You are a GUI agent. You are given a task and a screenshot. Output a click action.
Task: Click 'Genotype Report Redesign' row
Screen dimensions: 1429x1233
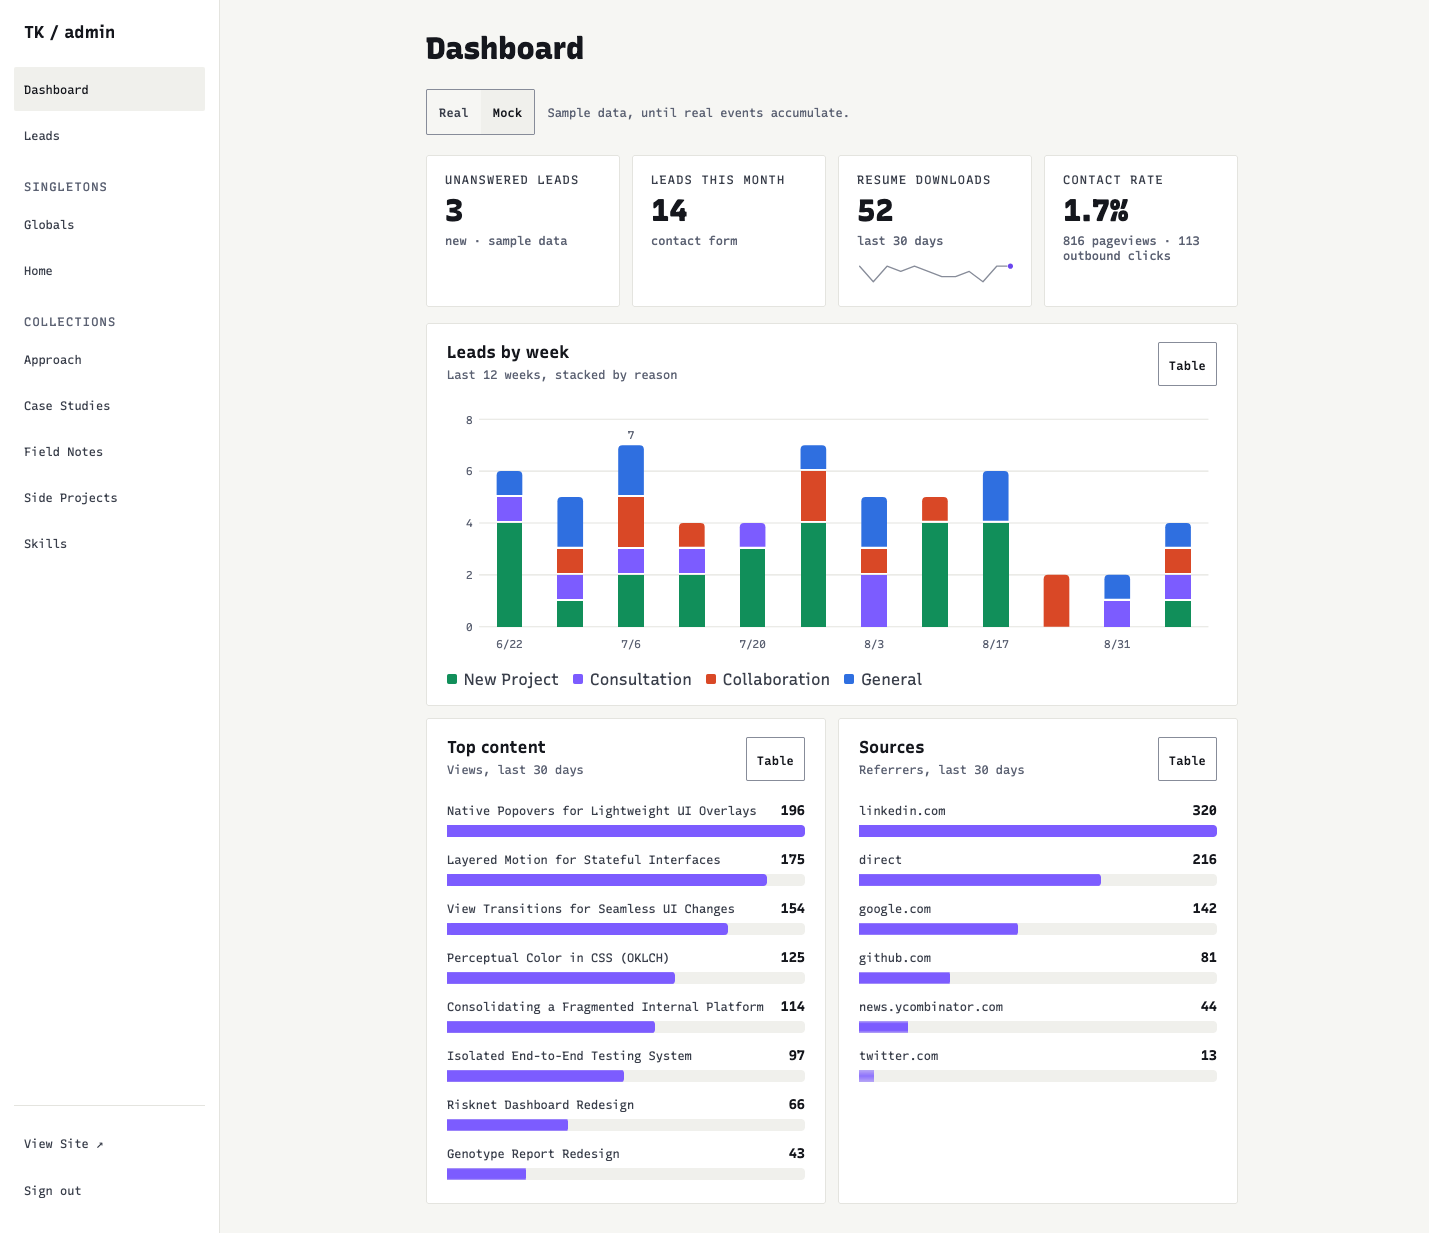point(626,1165)
